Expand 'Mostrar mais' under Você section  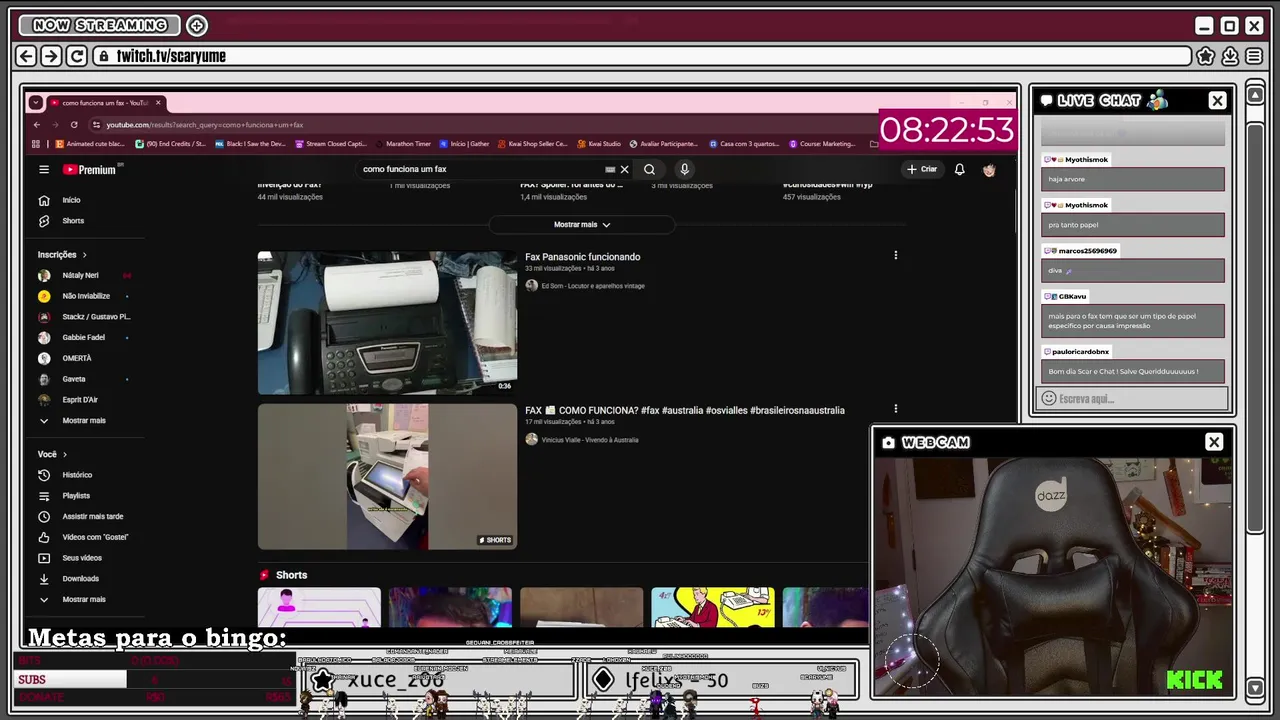pos(85,599)
